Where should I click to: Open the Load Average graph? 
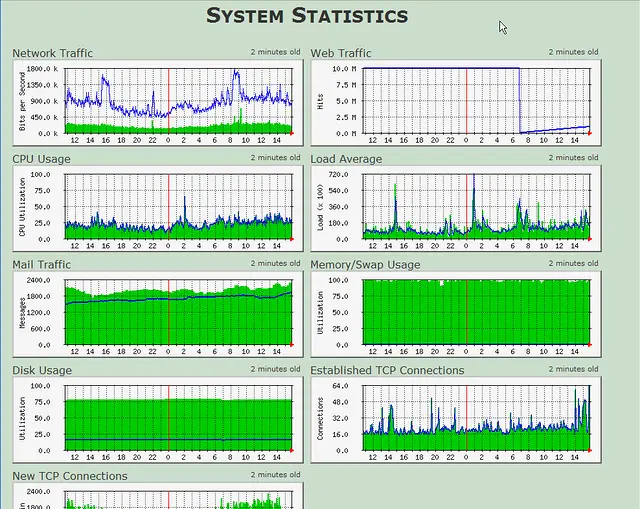456,209
